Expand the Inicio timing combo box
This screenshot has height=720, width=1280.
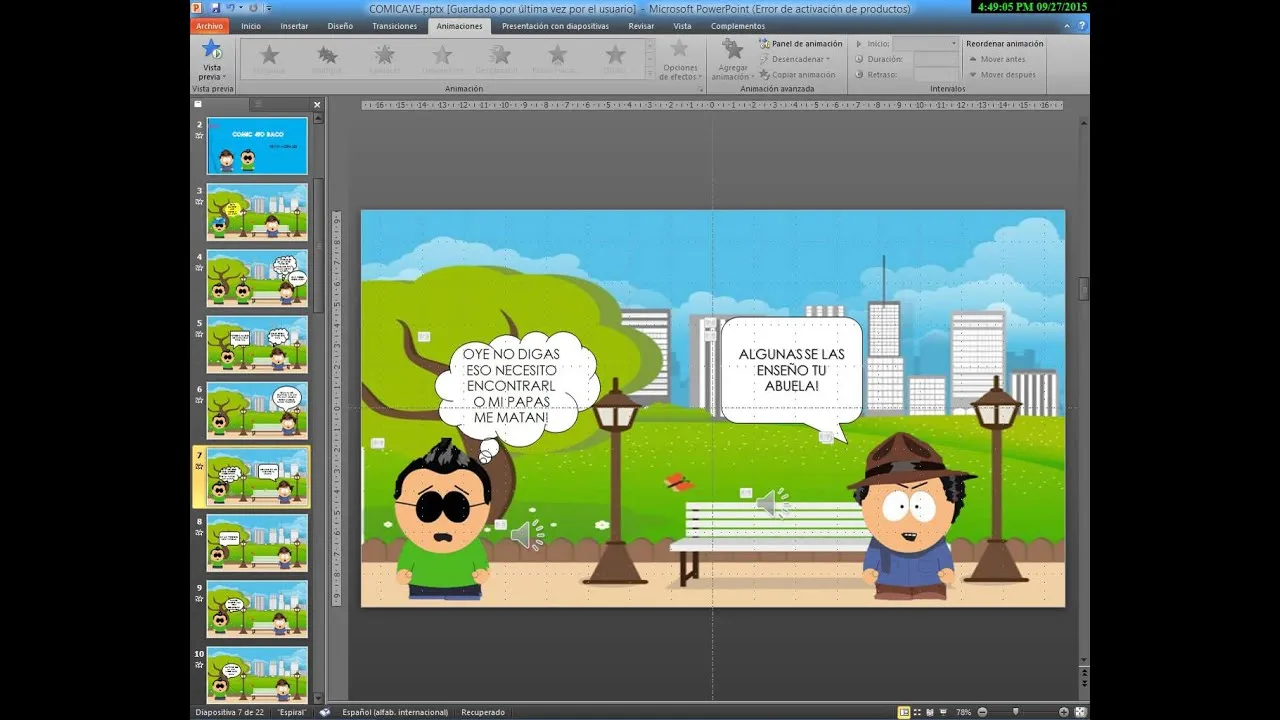pos(925,44)
